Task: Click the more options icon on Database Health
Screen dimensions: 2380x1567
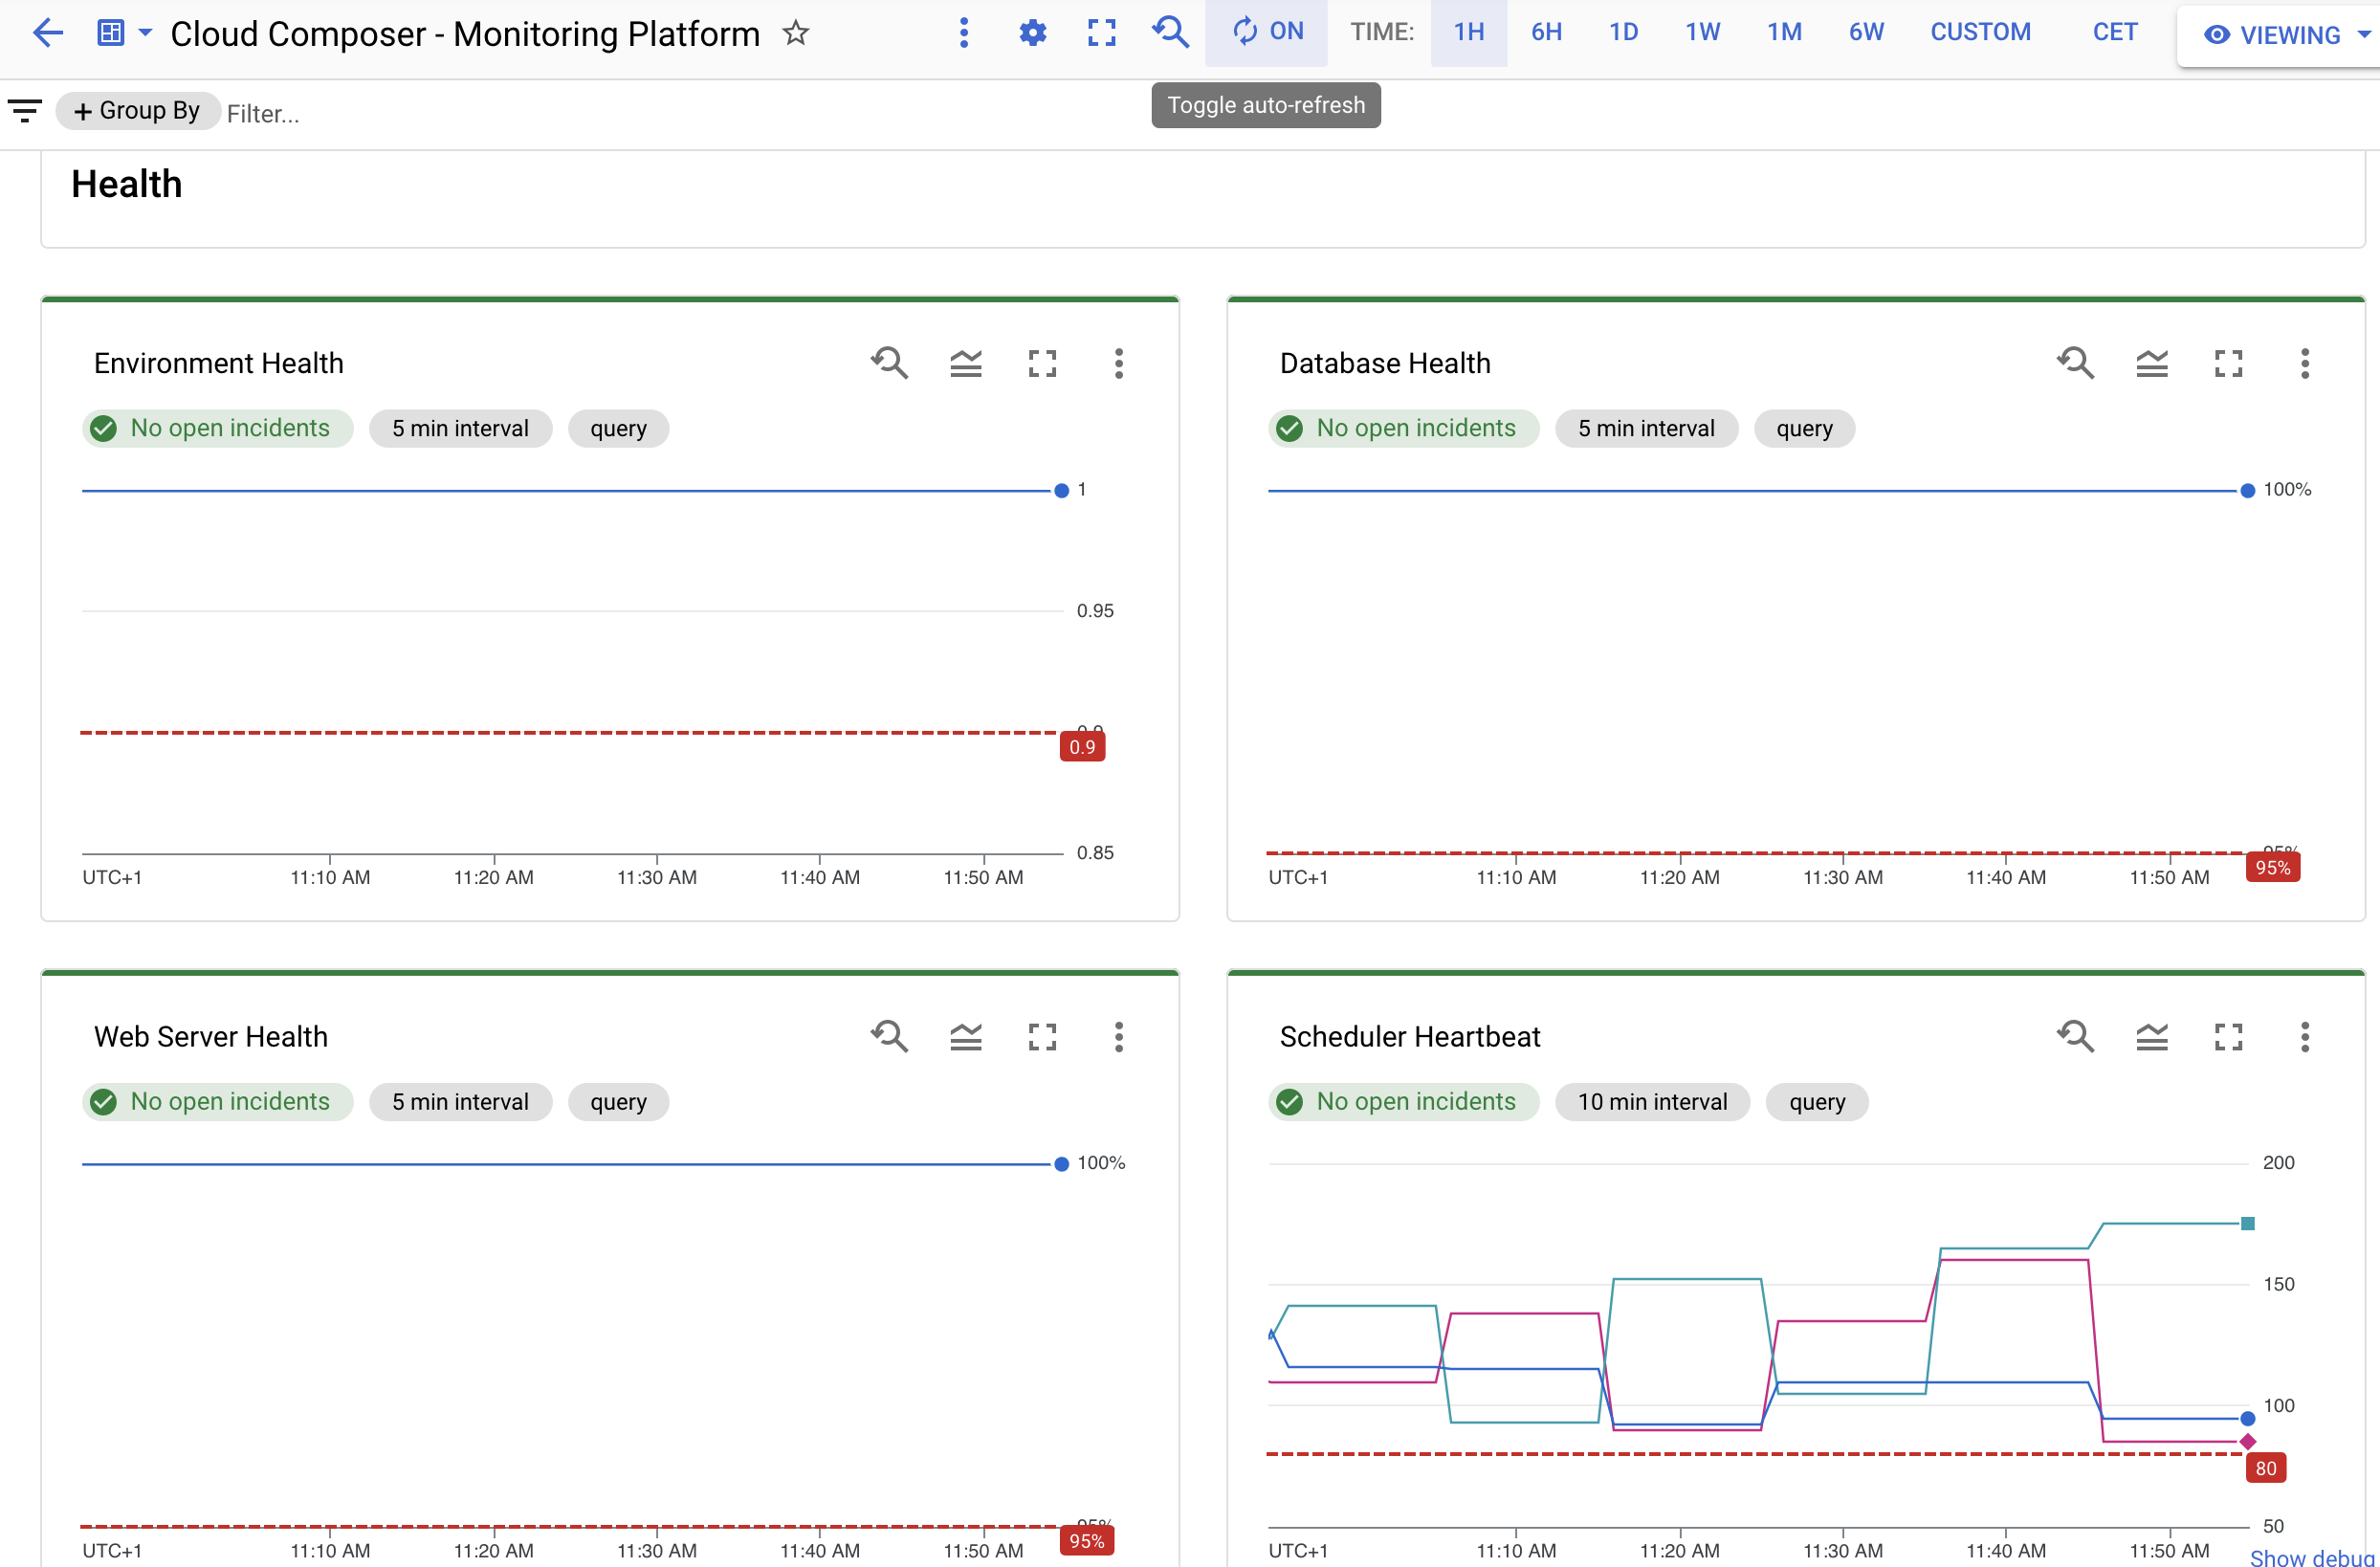Action: 2304,362
